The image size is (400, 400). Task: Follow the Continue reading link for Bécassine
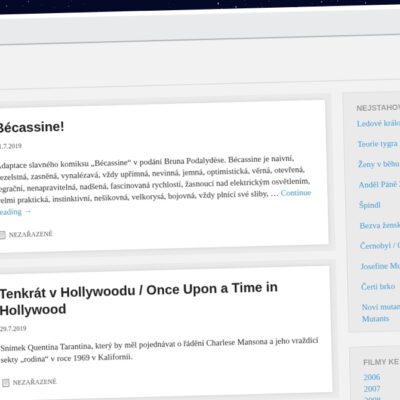pyautogui.click(x=296, y=193)
